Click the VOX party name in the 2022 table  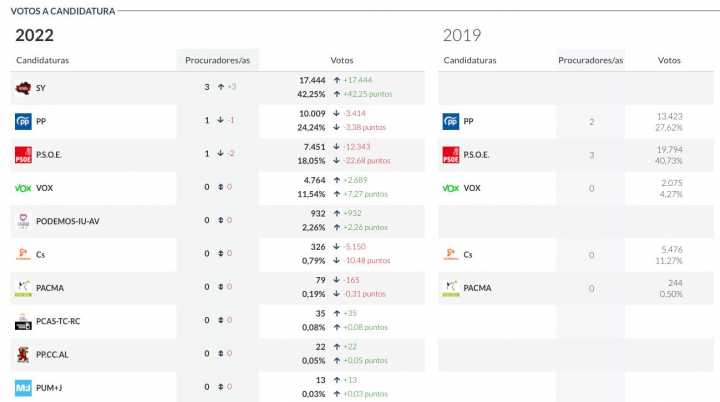click(44, 188)
